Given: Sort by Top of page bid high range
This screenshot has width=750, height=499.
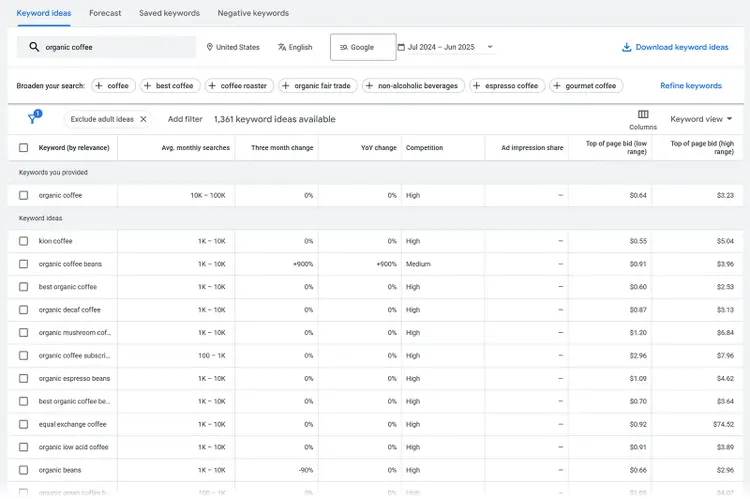Looking at the screenshot, I should coord(702,147).
